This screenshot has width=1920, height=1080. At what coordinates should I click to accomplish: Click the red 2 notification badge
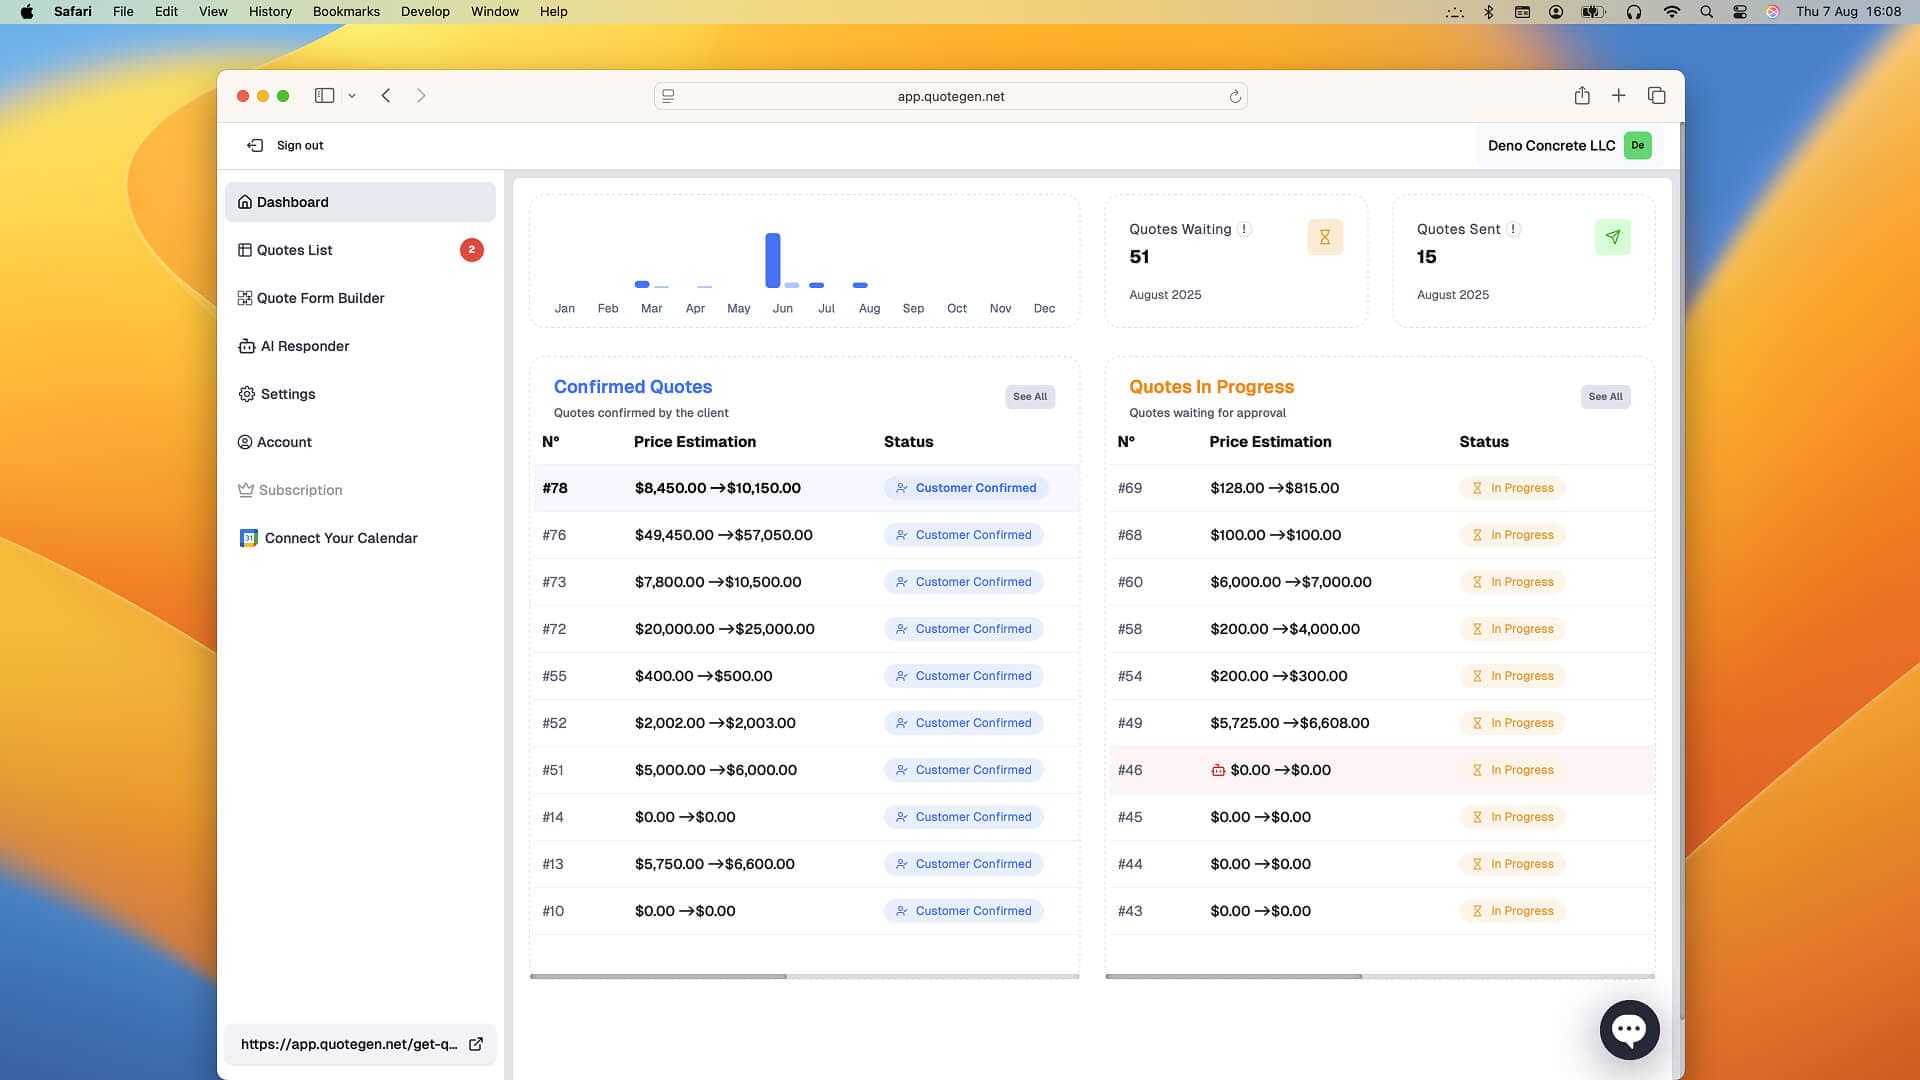point(471,250)
